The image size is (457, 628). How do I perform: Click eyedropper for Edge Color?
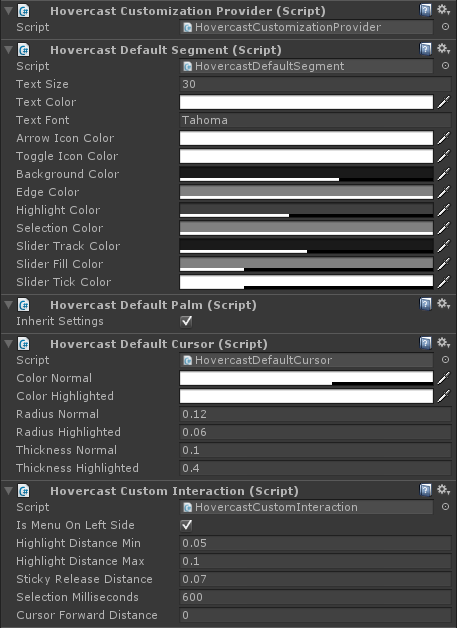click(443, 192)
